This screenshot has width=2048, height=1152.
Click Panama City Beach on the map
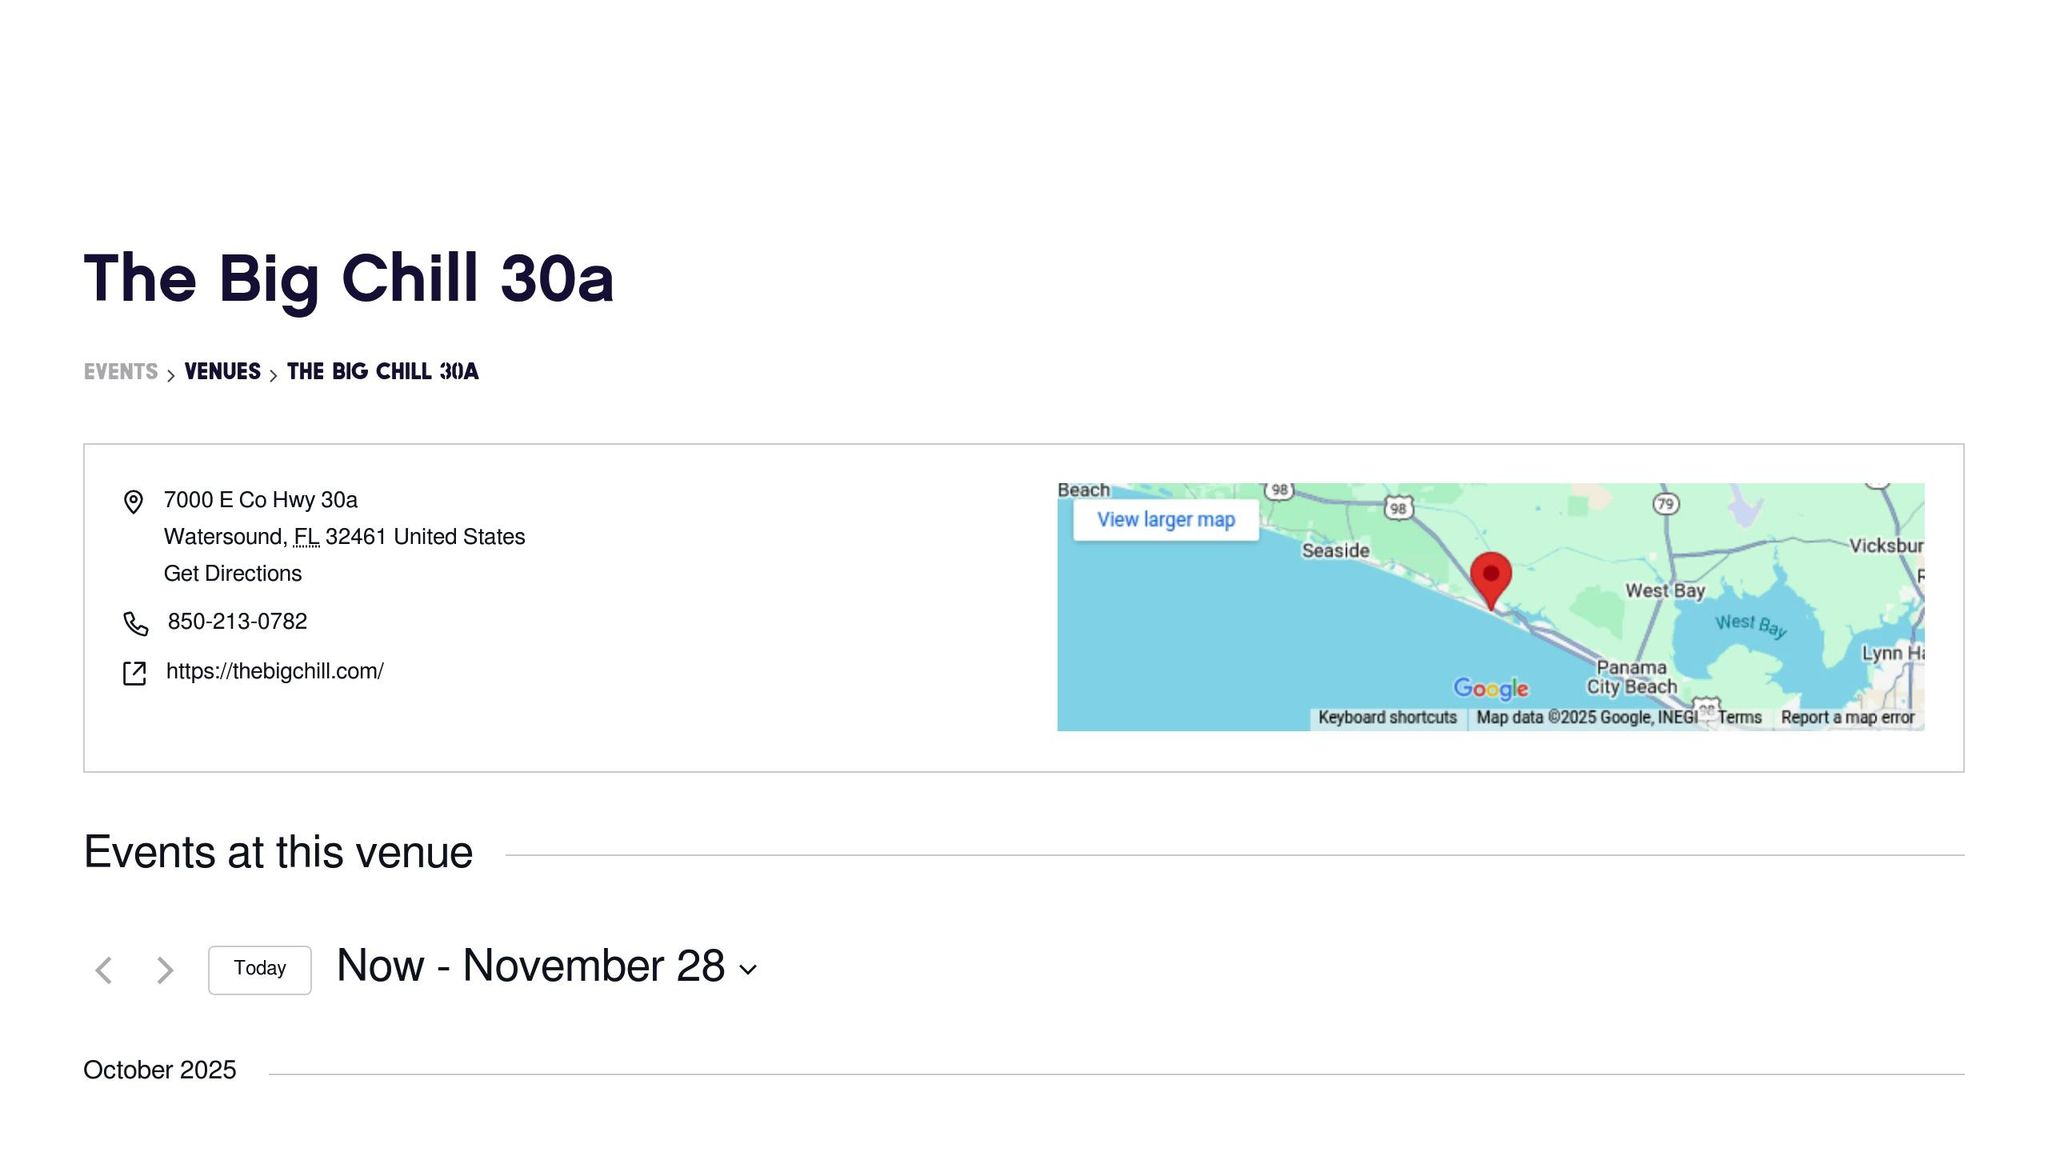pos(1631,677)
